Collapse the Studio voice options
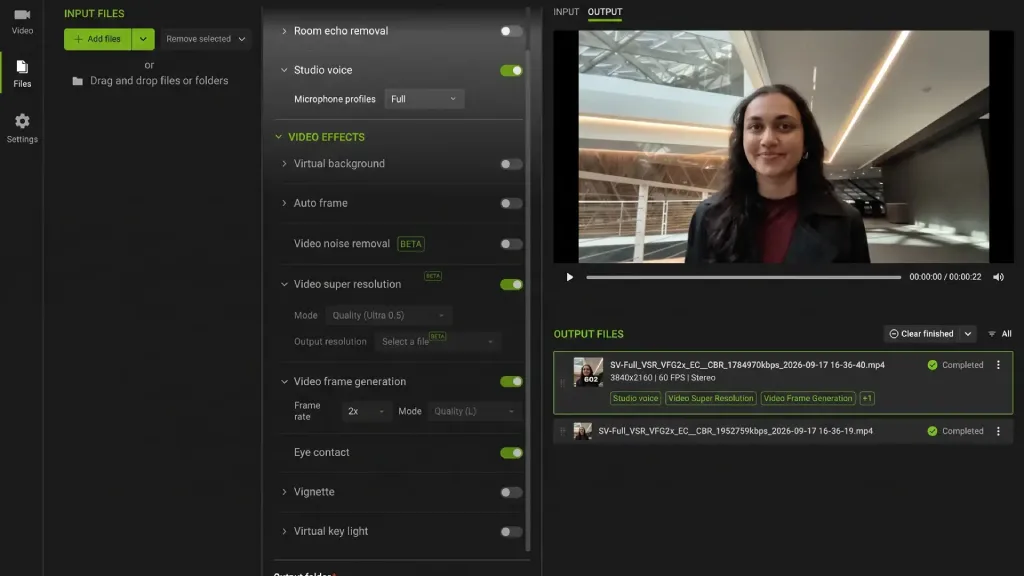 point(284,70)
